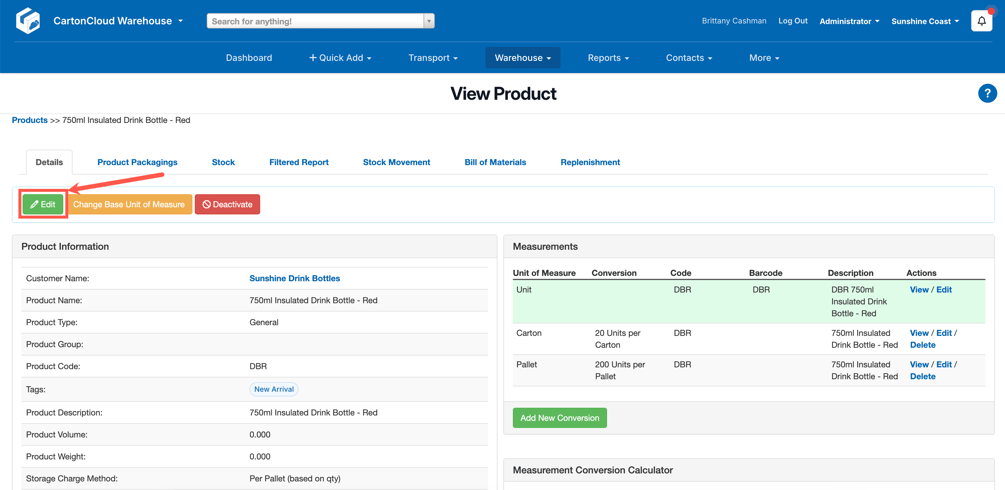The height and width of the screenshot is (490, 1005).
Task: Edit the Carton measurement row
Action: (x=943, y=334)
